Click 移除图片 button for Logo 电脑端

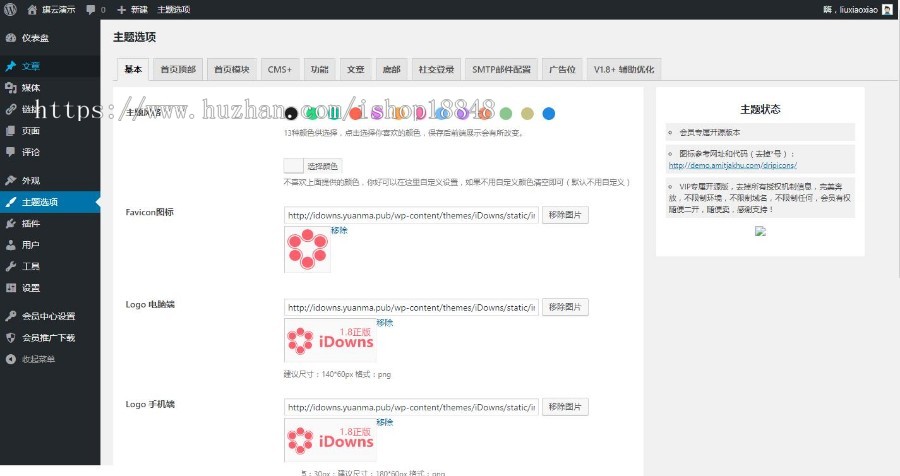[x=565, y=307]
